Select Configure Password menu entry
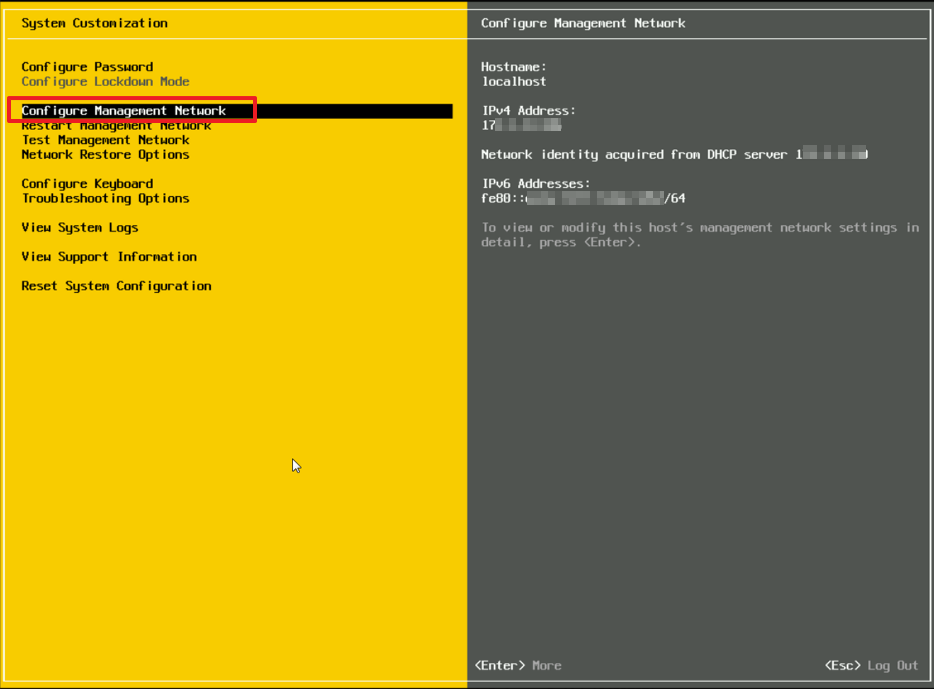 (x=87, y=67)
